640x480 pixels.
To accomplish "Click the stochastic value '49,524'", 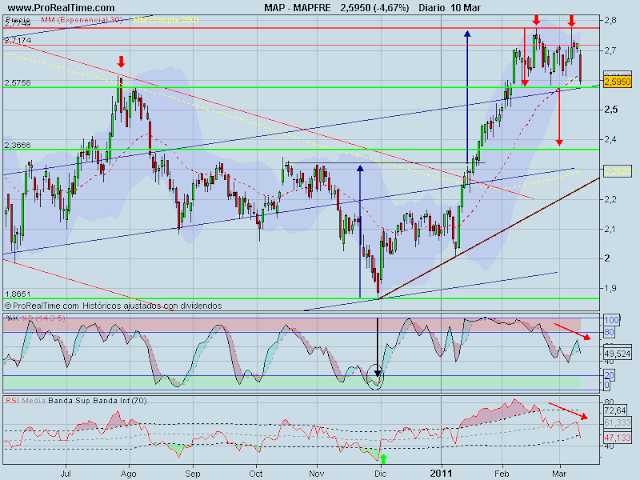I will (617, 353).
